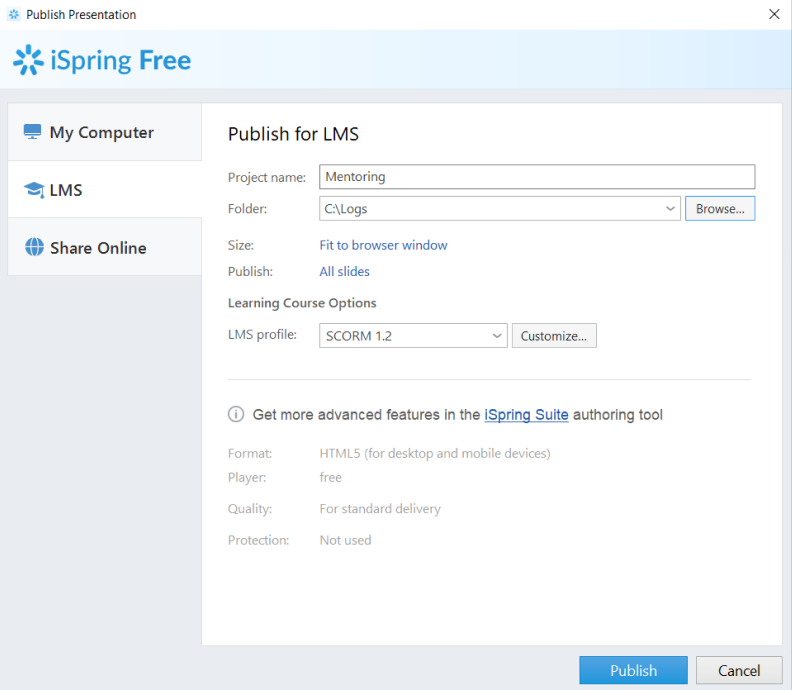This screenshot has width=792, height=690.
Task: Browse for an output folder
Action: 720,209
